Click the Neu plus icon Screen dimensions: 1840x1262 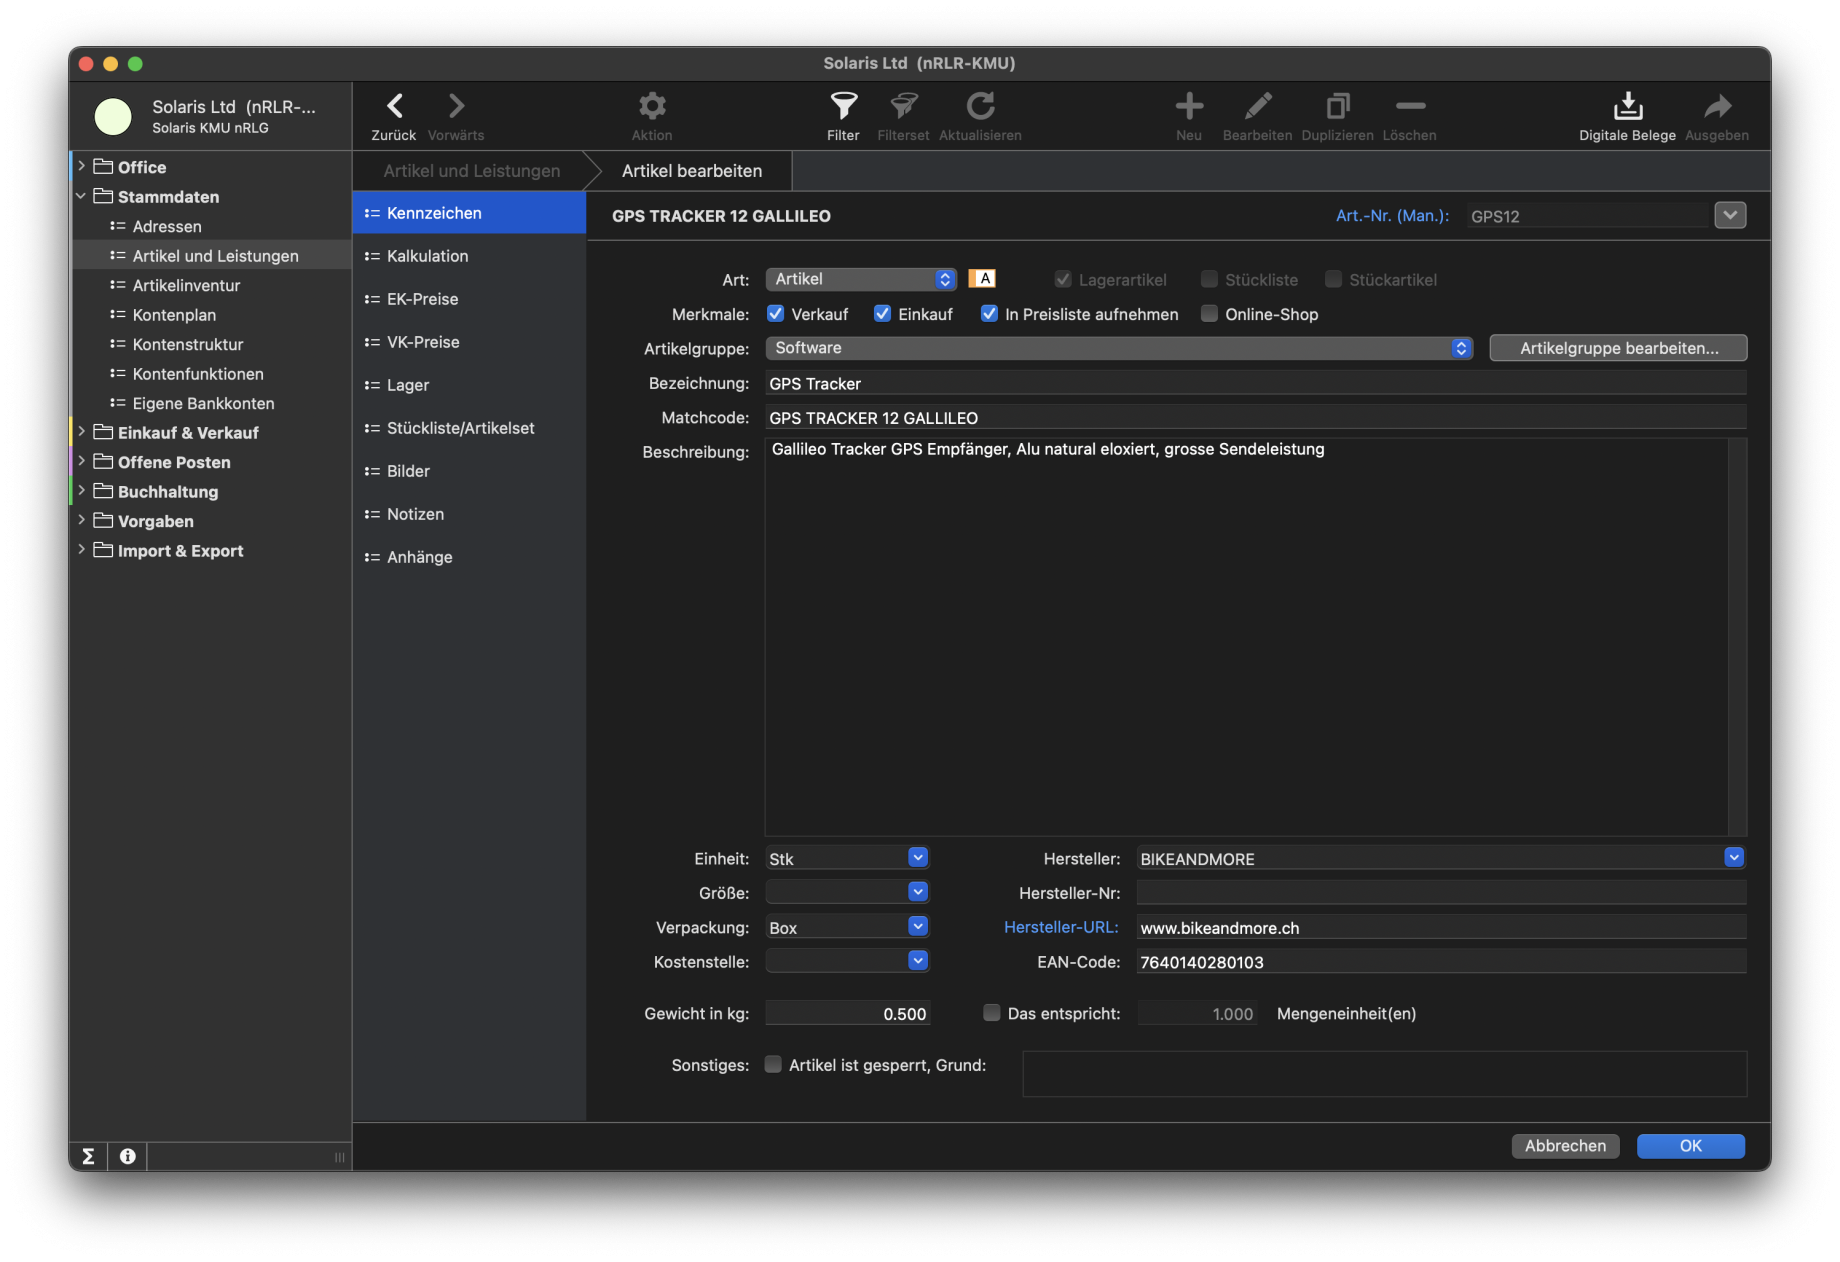1188,106
